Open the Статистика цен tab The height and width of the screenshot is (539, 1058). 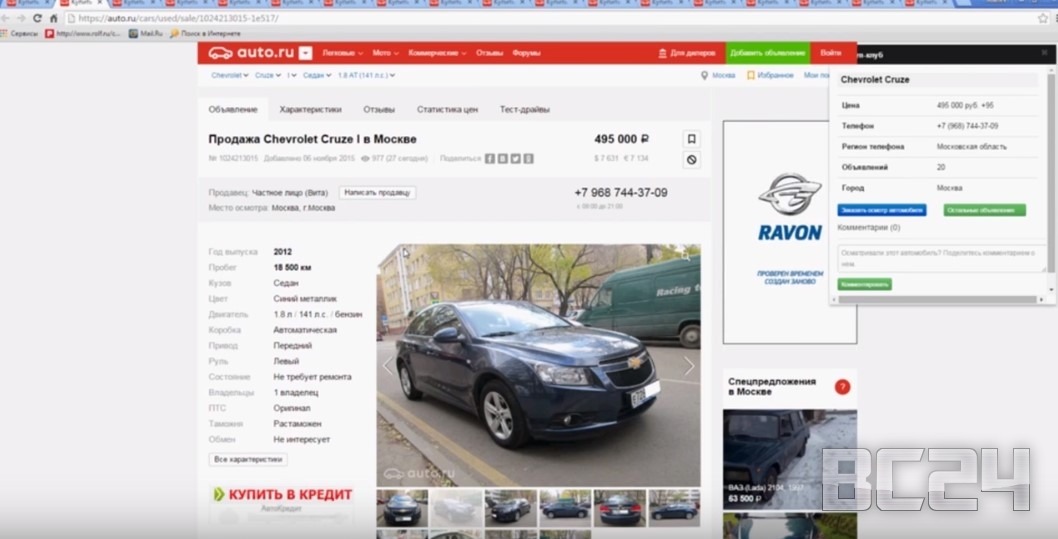(447, 109)
